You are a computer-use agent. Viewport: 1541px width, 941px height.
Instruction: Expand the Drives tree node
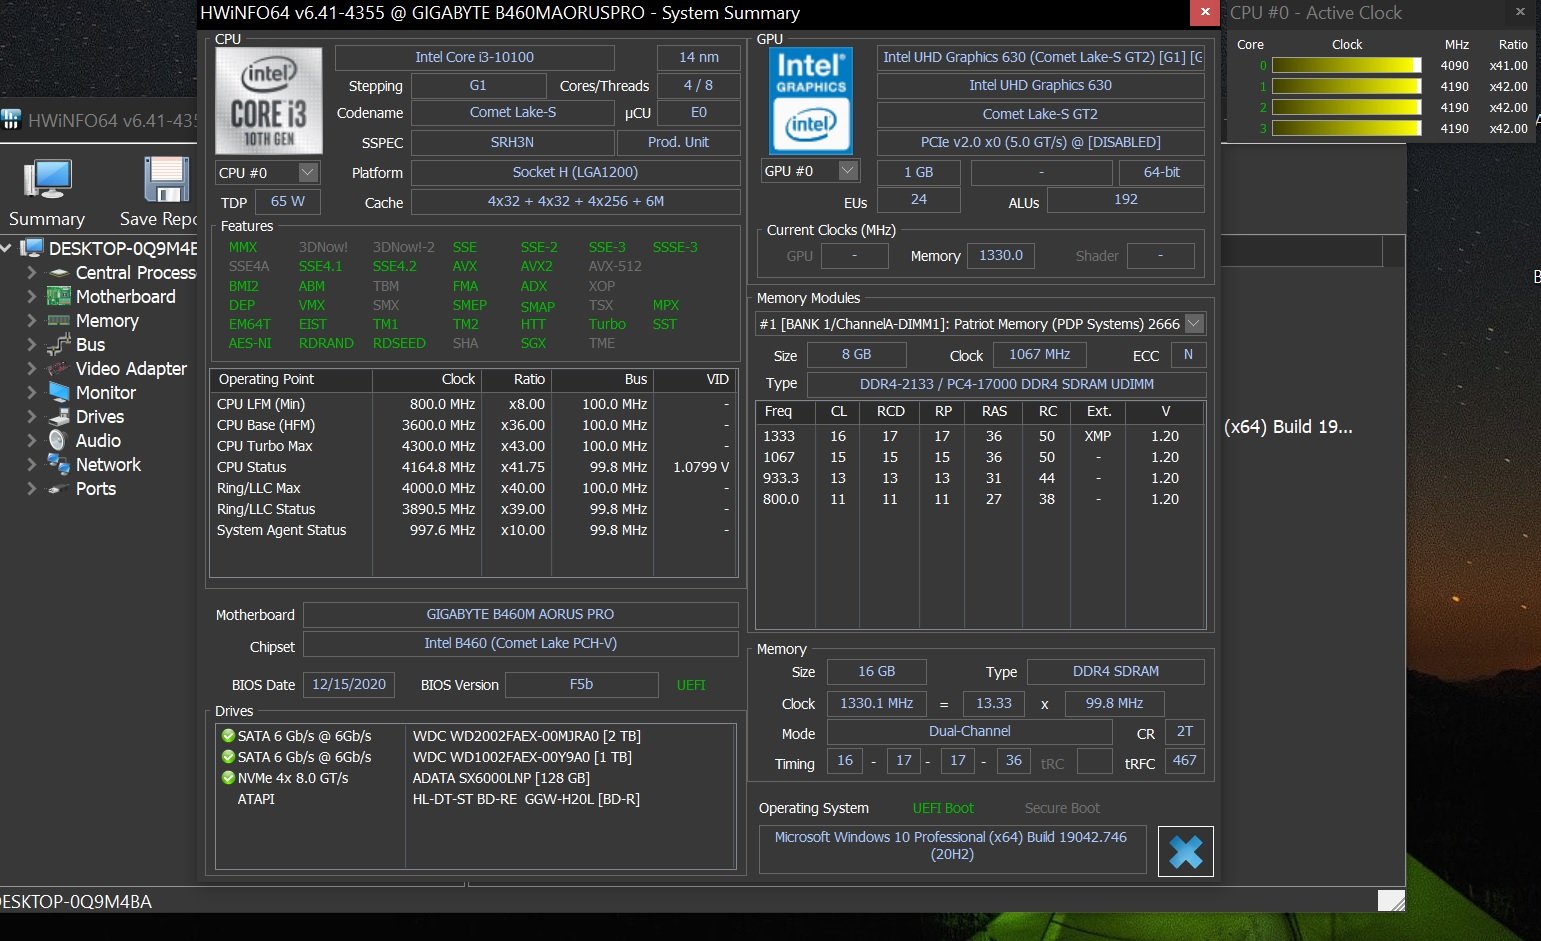(31, 417)
